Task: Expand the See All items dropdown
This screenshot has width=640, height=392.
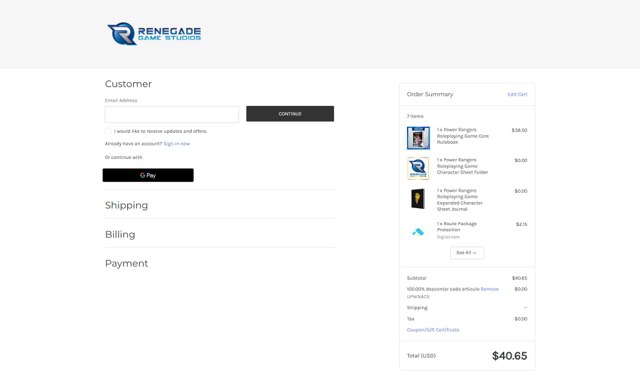Action: click(467, 253)
